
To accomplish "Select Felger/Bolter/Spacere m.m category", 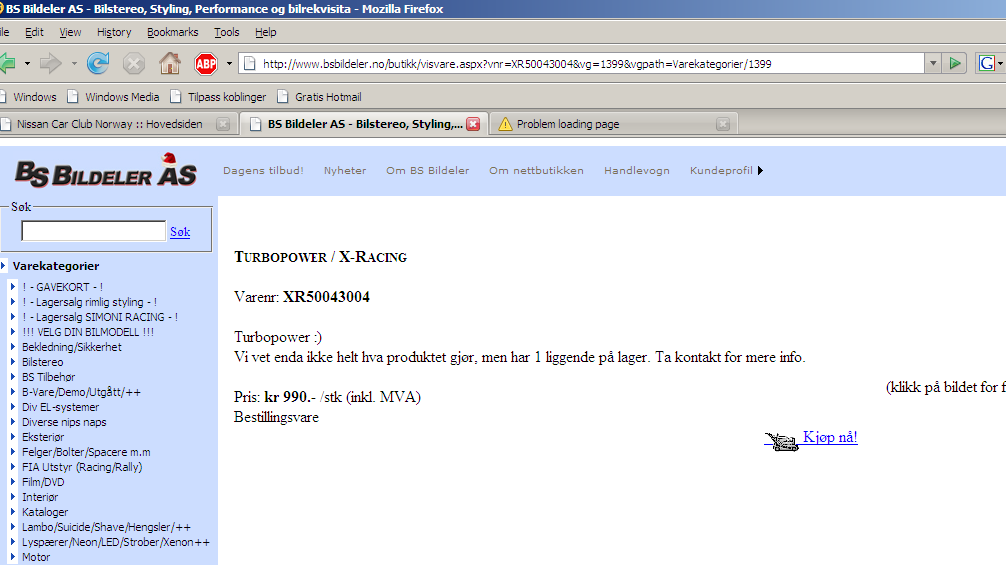I will [86, 452].
